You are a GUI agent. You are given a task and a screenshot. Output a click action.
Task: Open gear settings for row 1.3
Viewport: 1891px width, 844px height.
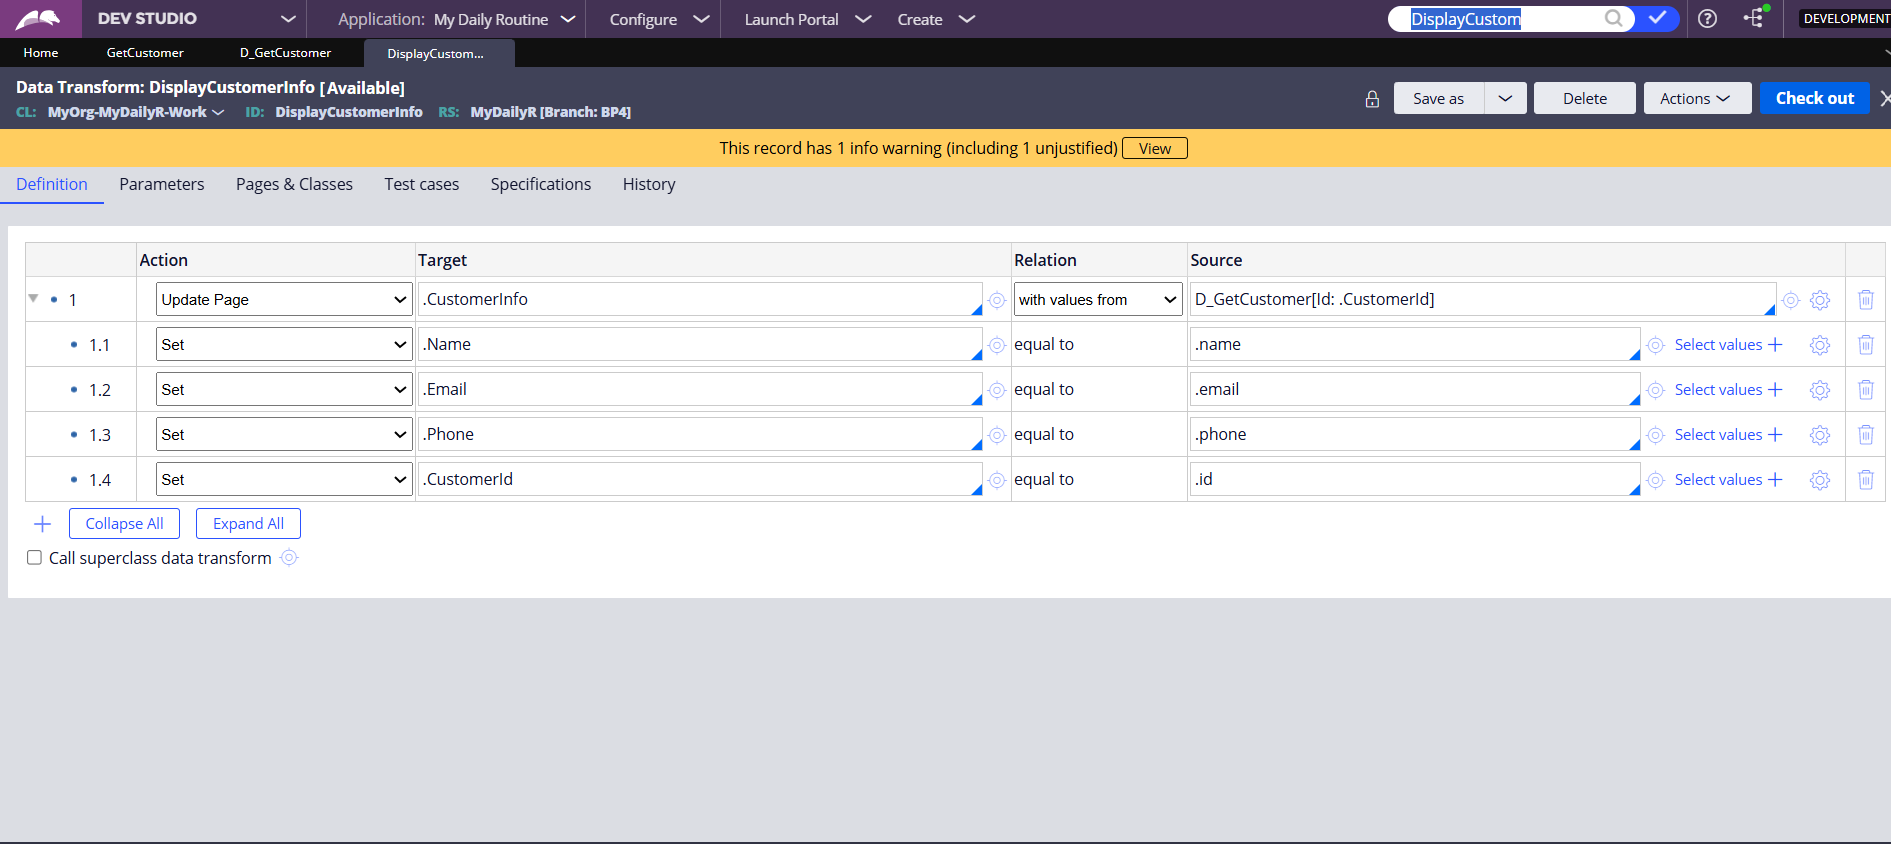pos(1820,435)
